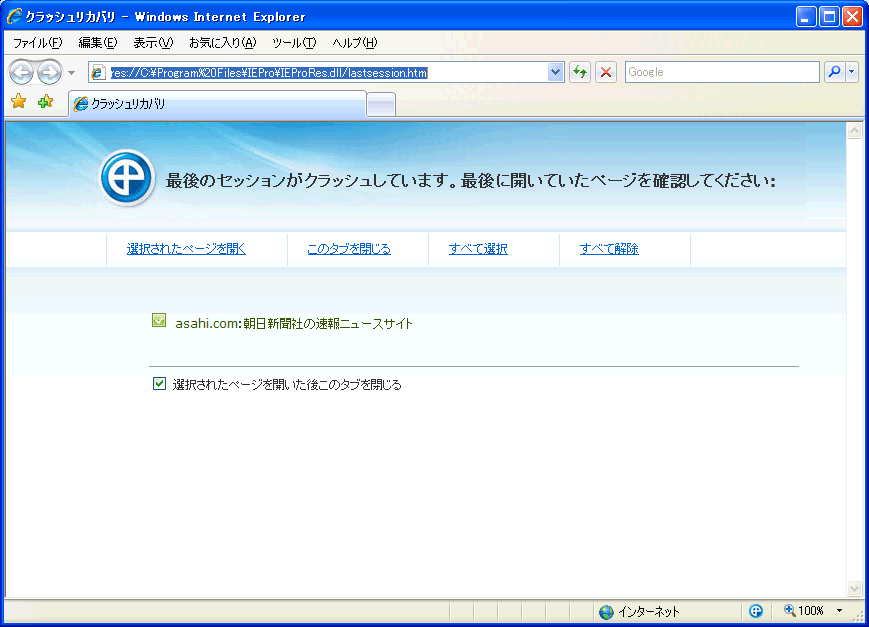Open the 編集(E) menu

(98, 43)
